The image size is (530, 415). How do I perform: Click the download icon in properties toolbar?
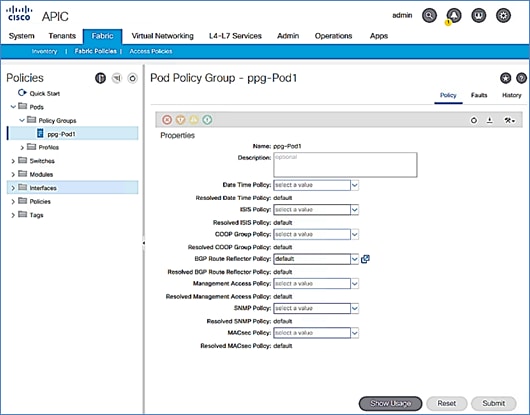click(x=489, y=120)
